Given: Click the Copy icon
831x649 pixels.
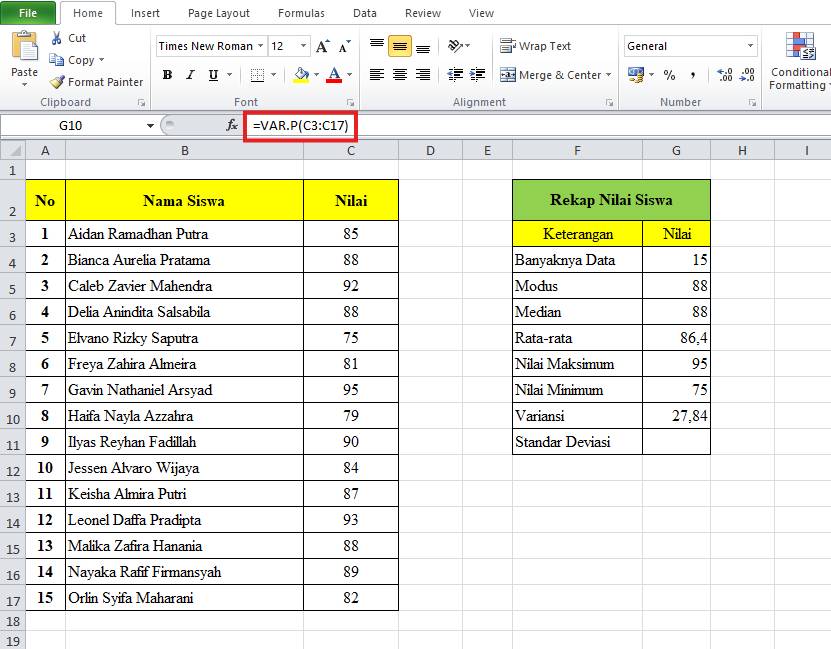Looking at the screenshot, I should [x=56, y=60].
